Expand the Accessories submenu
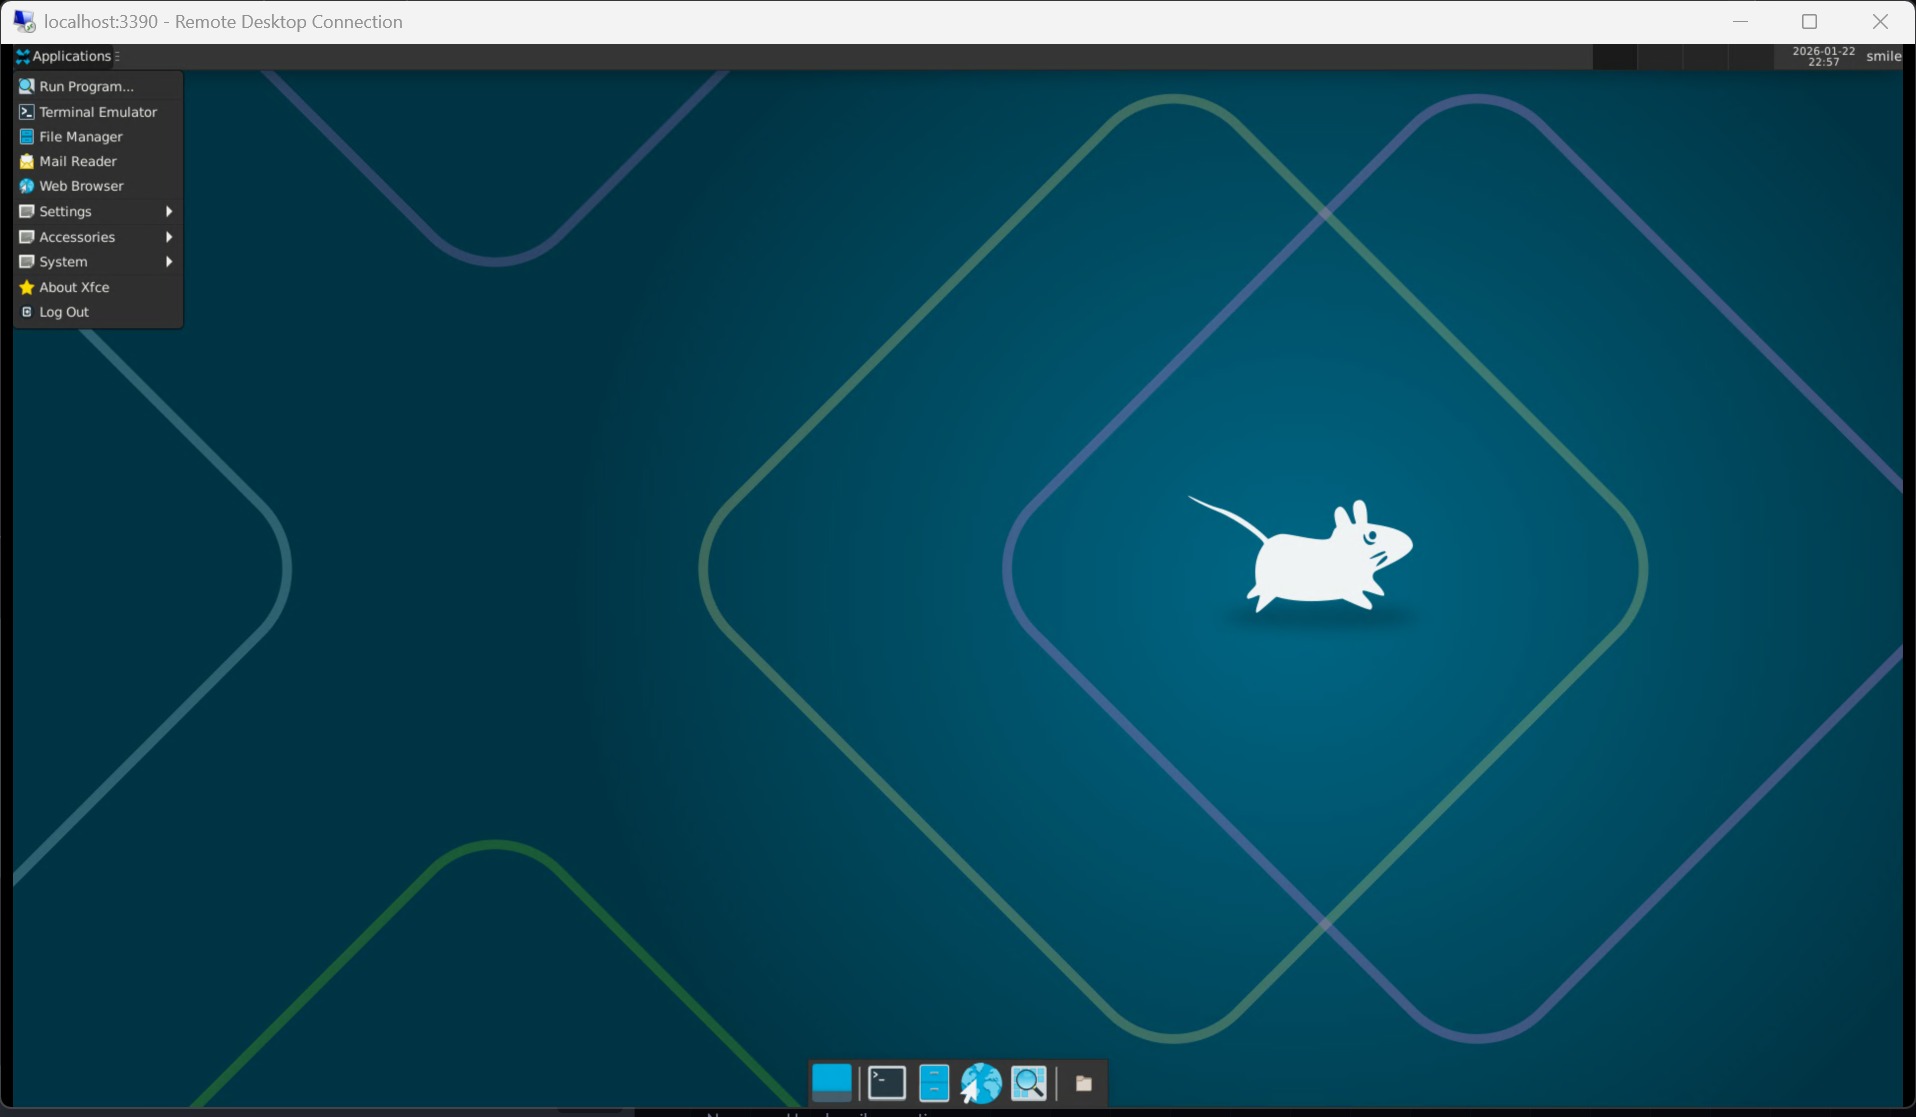Image resolution: width=1916 pixels, height=1117 pixels. pos(75,237)
